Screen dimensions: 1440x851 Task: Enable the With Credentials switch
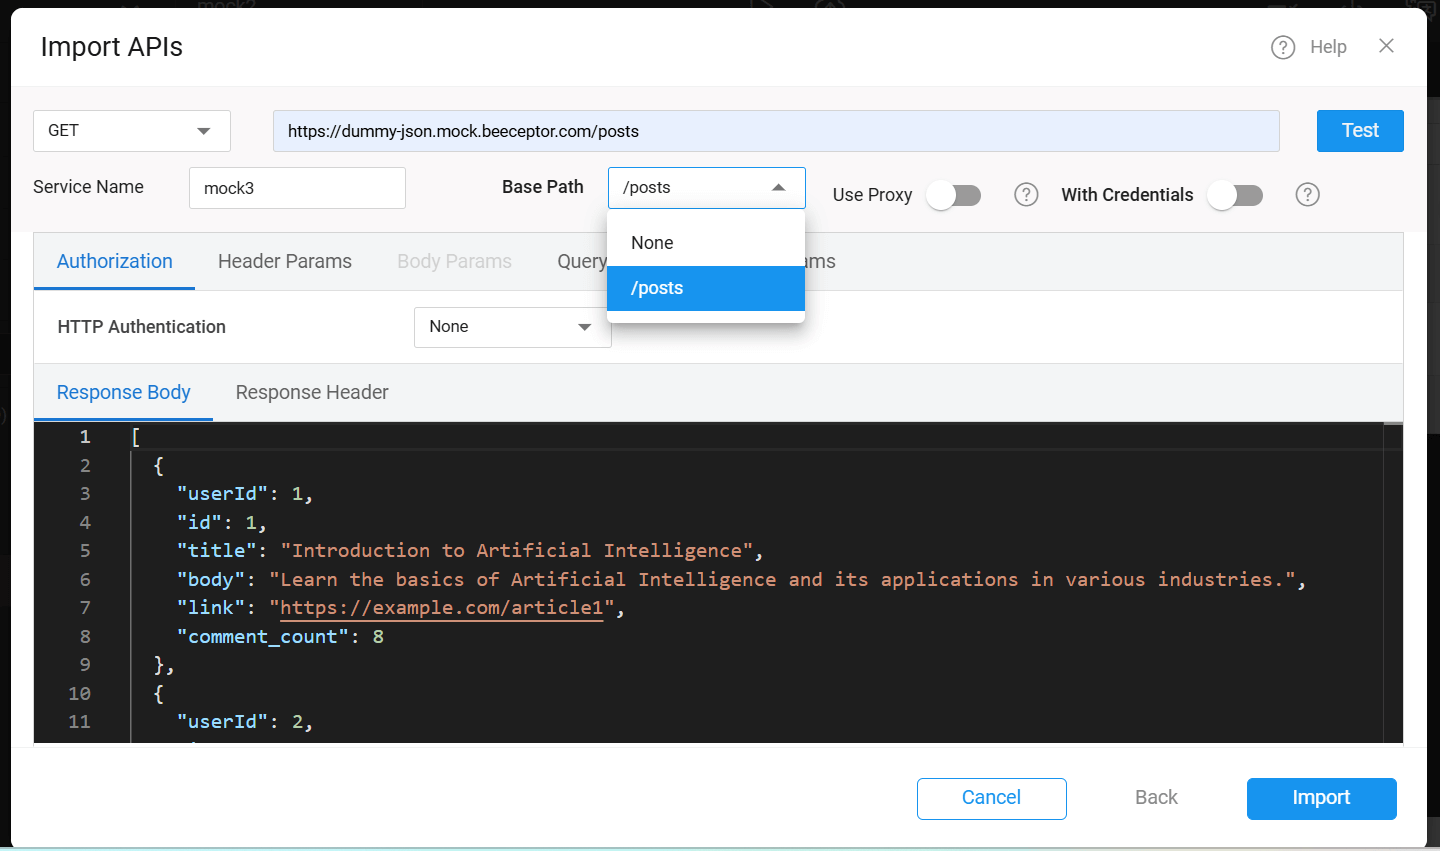[1235, 195]
